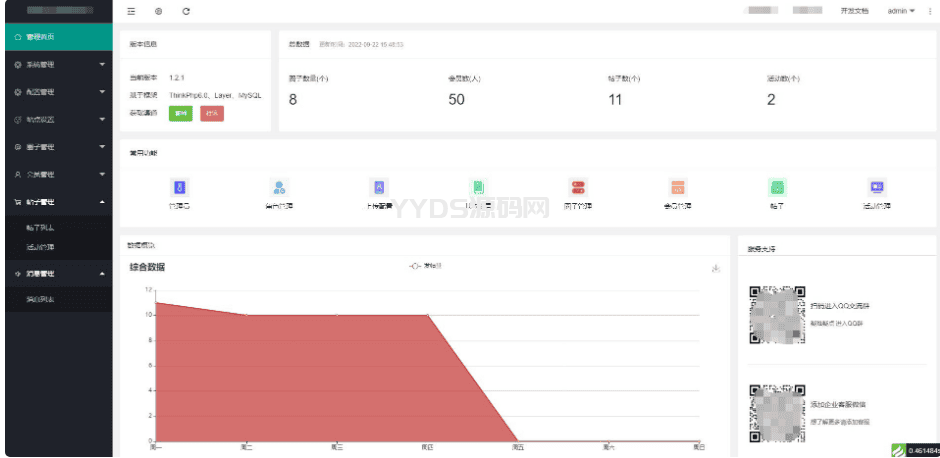The width and height of the screenshot is (940, 458).
Task: Collapse the 消息管理 sidebar menu arrow
Action: coord(102,273)
